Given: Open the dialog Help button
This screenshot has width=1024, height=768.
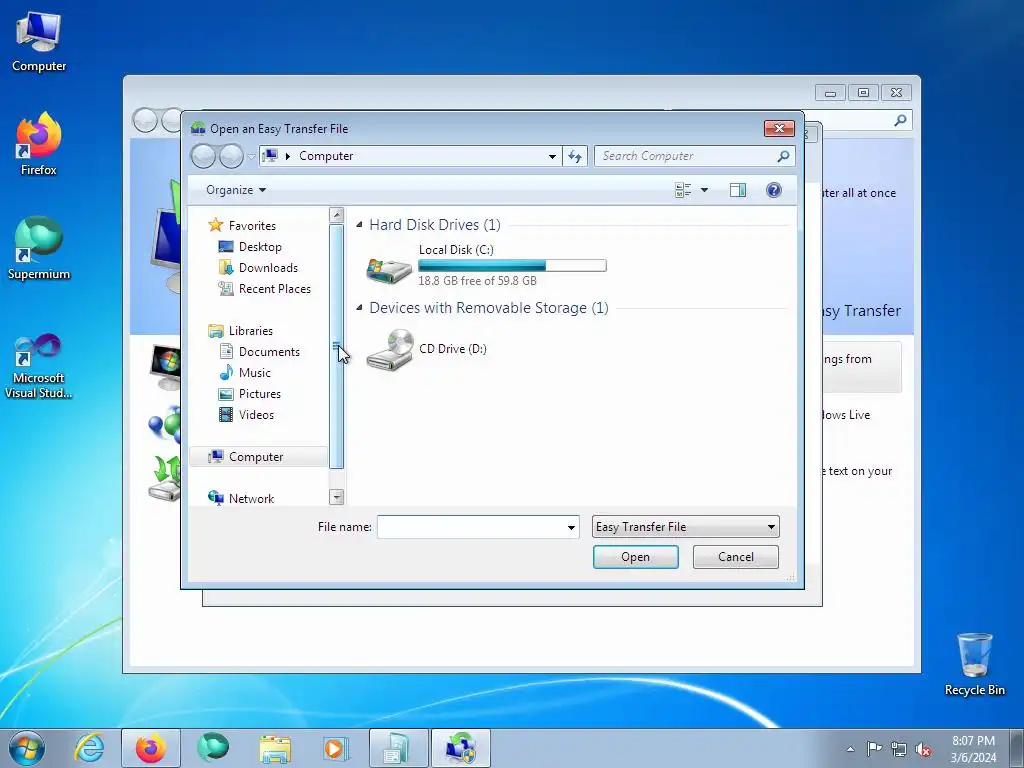Looking at the screenshot, I should (773, 190).
